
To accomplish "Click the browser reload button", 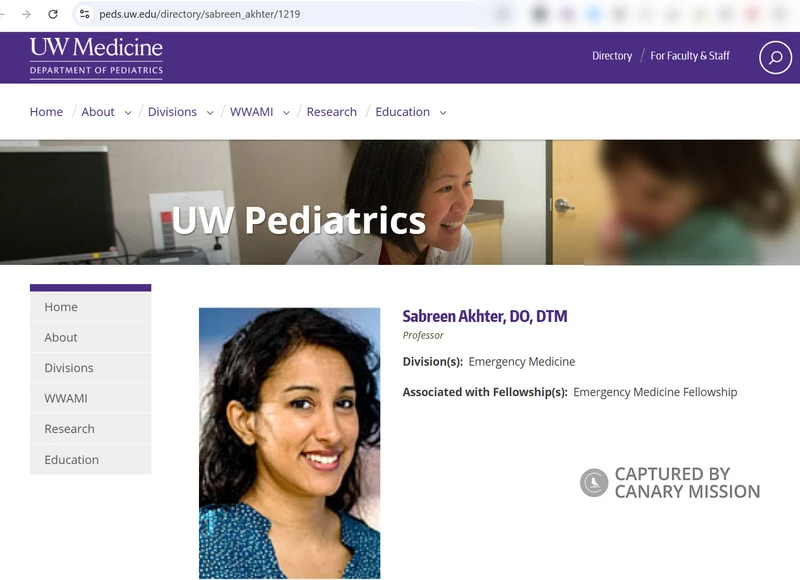I will click(53, 14).
